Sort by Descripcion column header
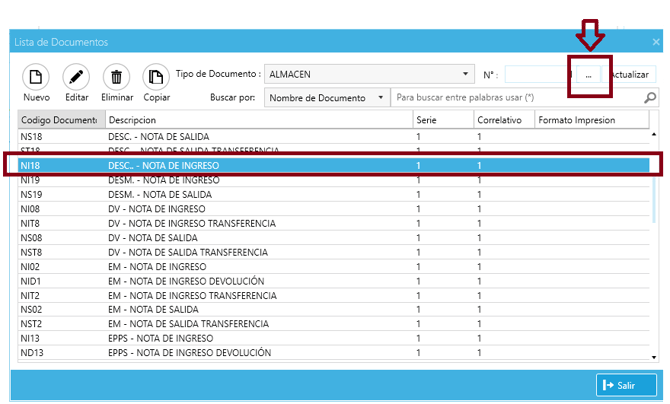670x404 pixels. (x=258, y=120)
